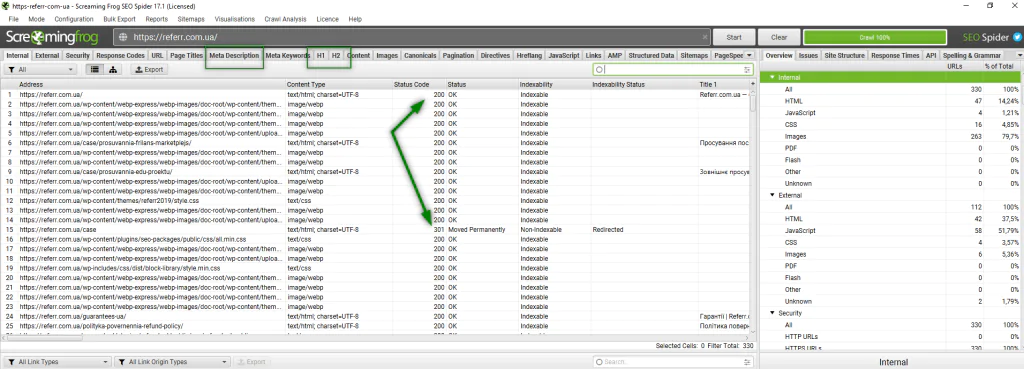Open search options icon in bottom search box
Image resolution: width=1024 pixels, height=369 pixels.
747,362
